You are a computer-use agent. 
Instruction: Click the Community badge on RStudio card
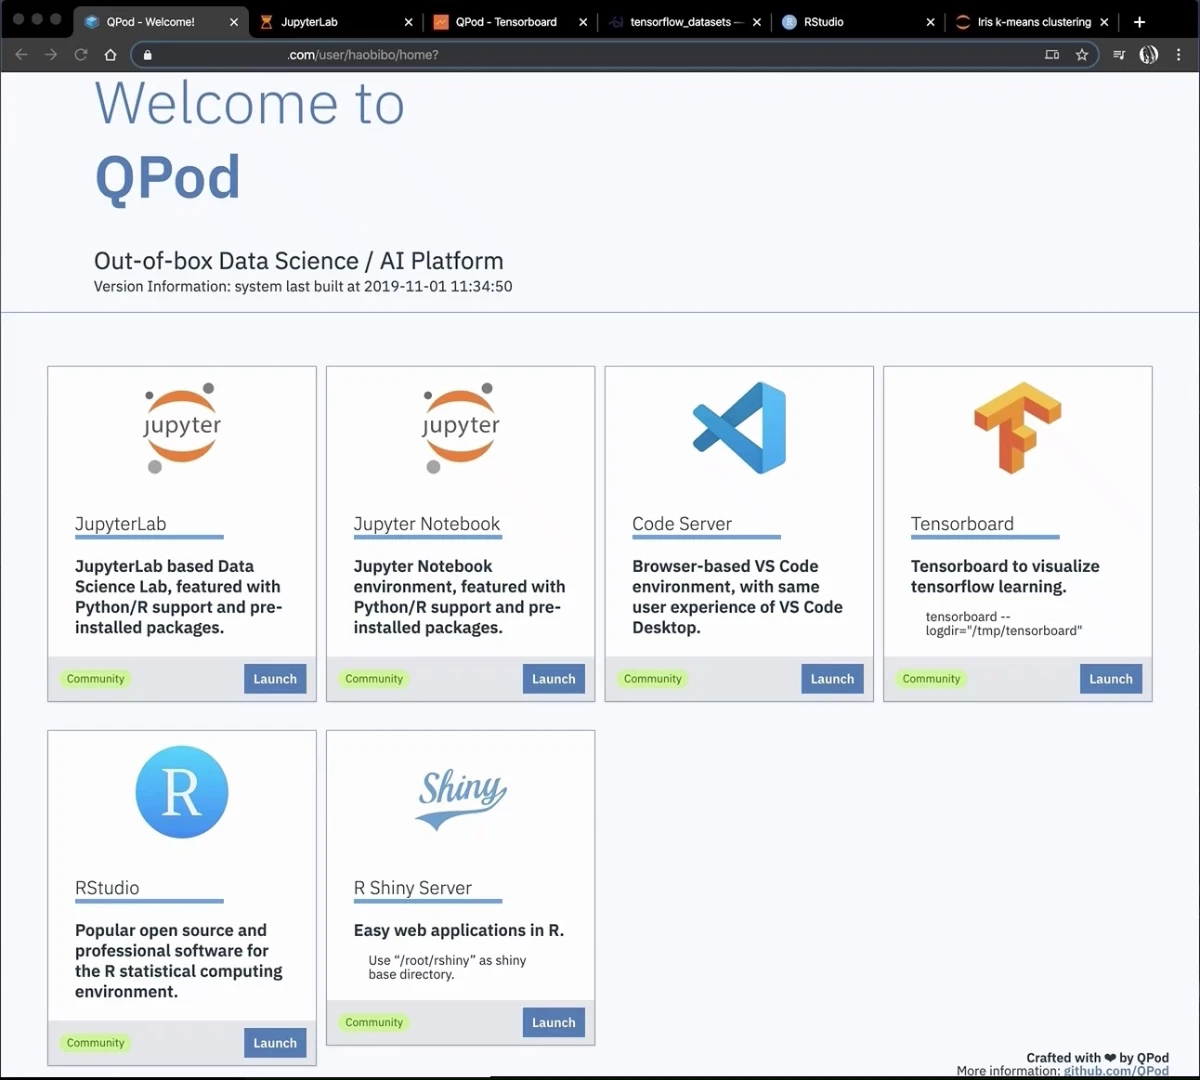(96, 1043)
